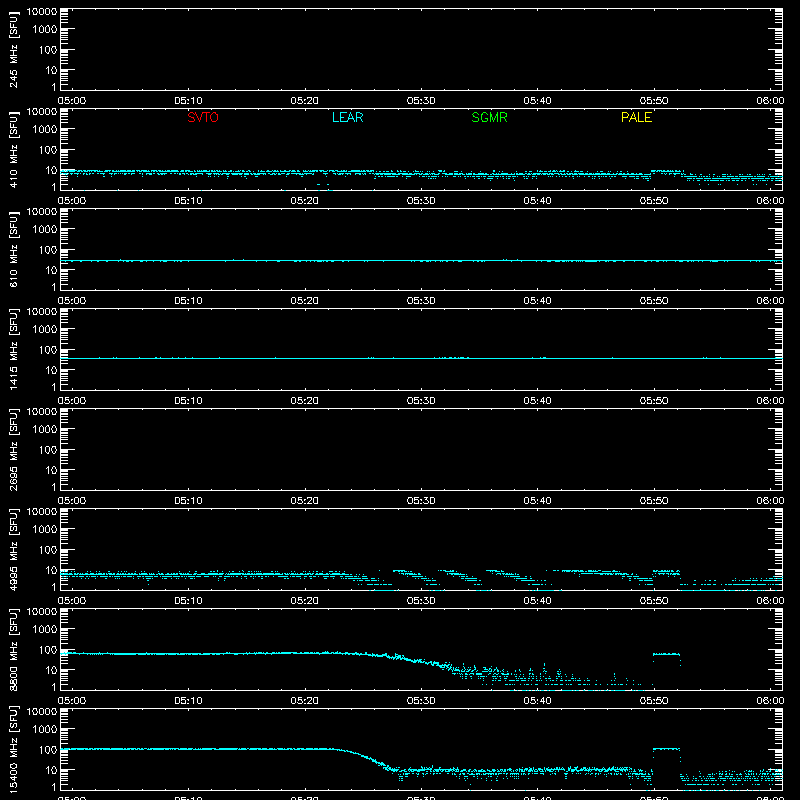
Task: Click the 100 tick label of the 8800 MHz panel
Action: click(48, 650)
